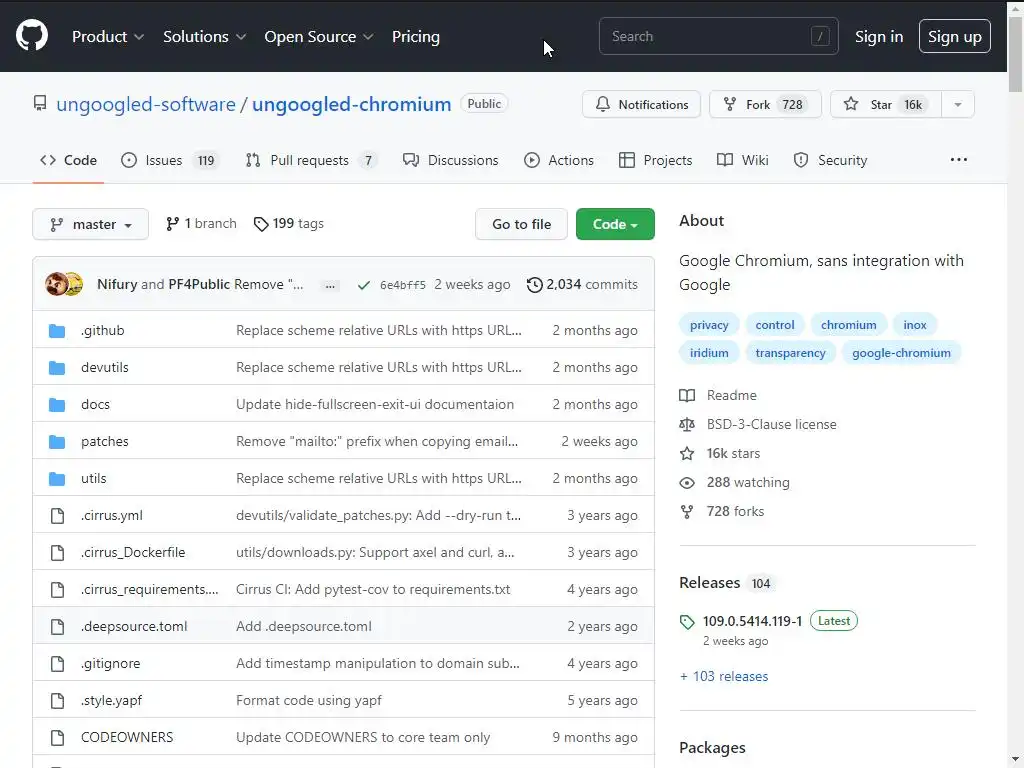Viewport: 1024px width, 768px height.
Task: Open the devutils folder
Action: (104, 367)
